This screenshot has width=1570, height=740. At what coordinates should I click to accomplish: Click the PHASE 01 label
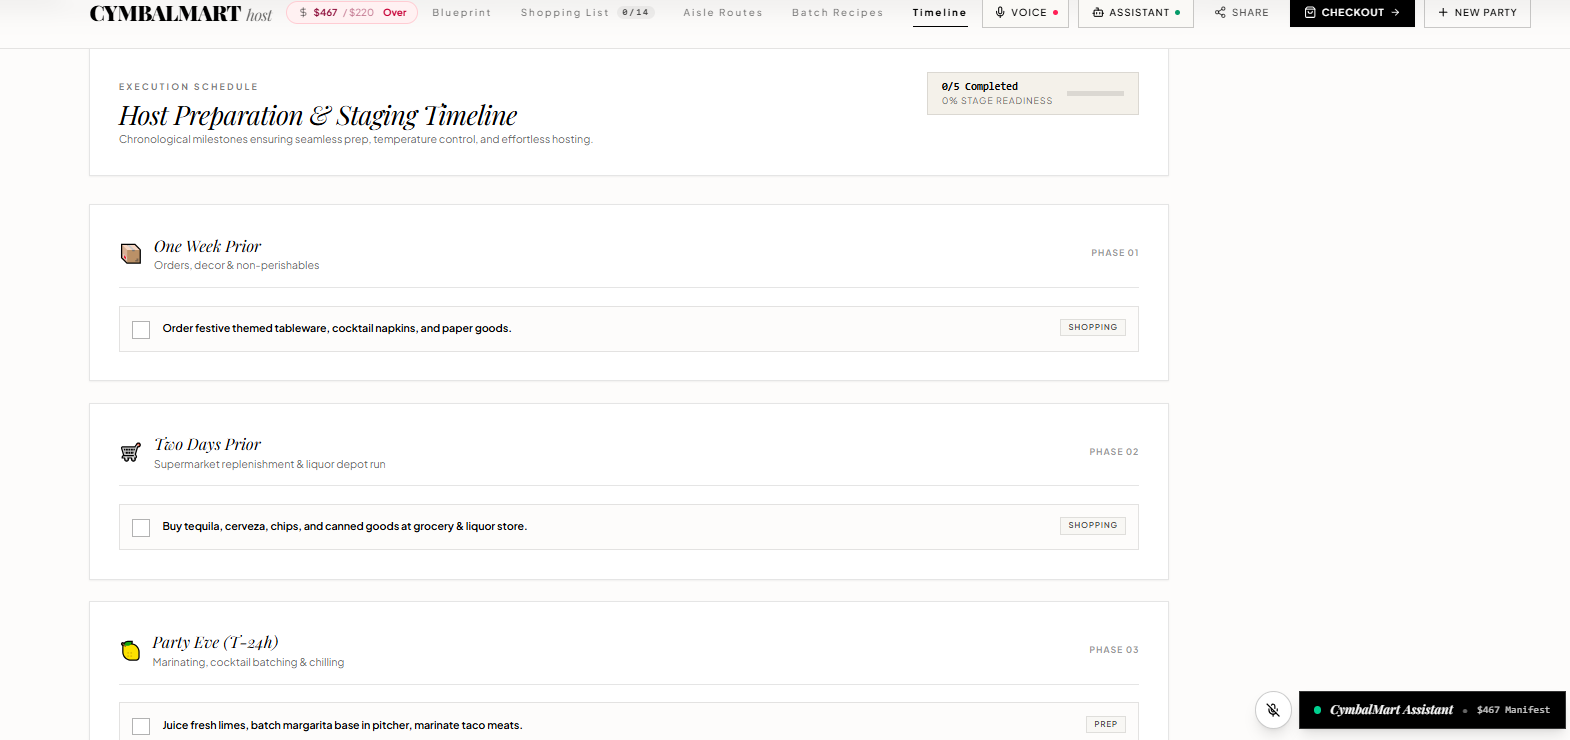click(1115, 253)
